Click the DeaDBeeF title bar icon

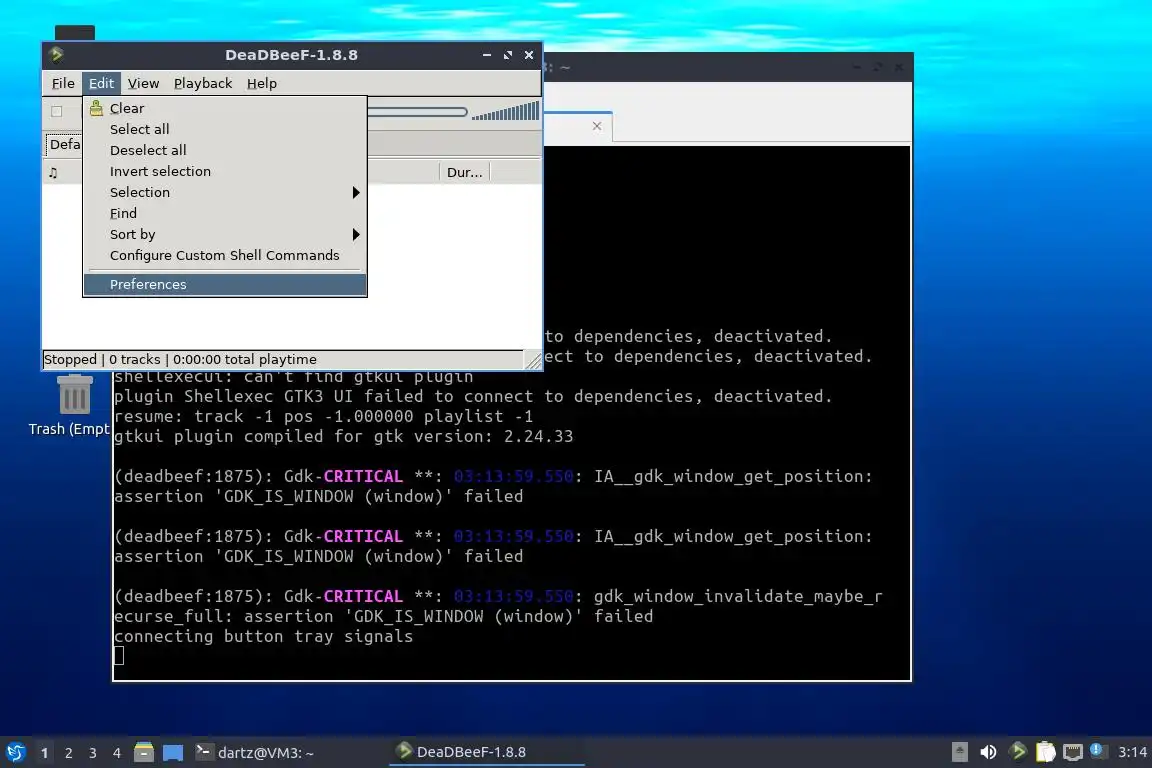tap(57, 55)
